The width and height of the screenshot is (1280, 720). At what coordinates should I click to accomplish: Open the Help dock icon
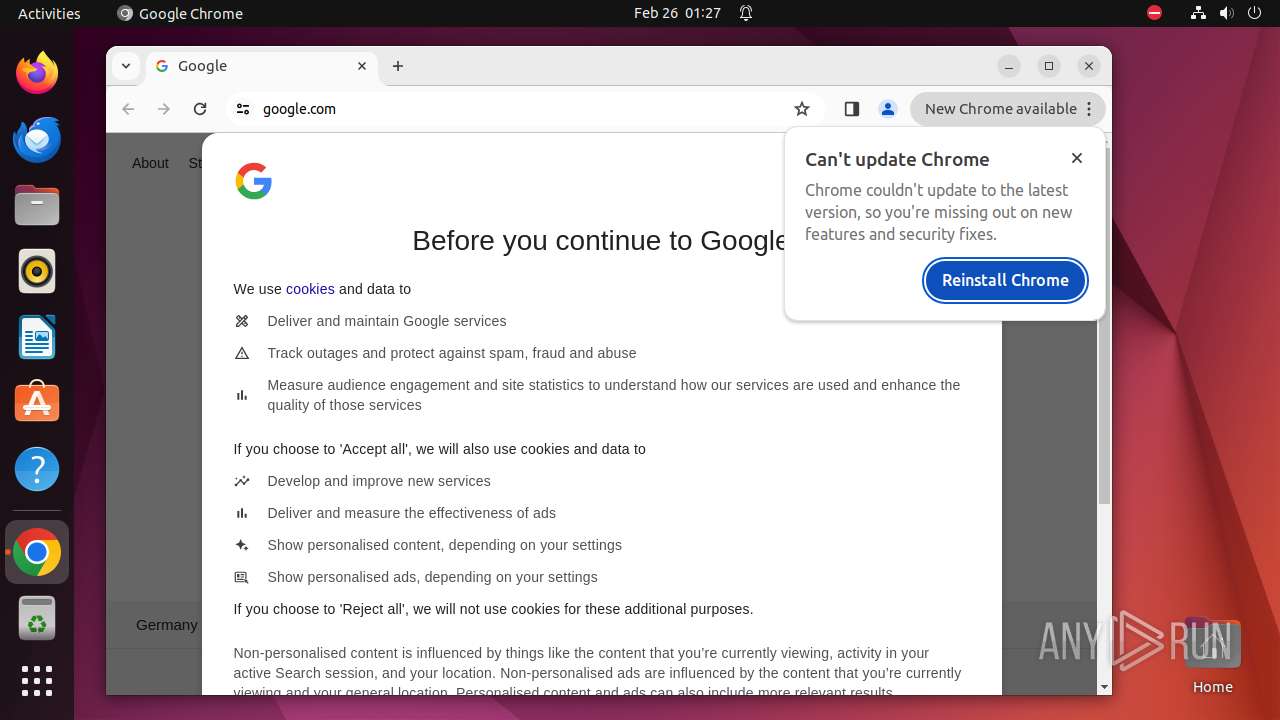point(37,469)
